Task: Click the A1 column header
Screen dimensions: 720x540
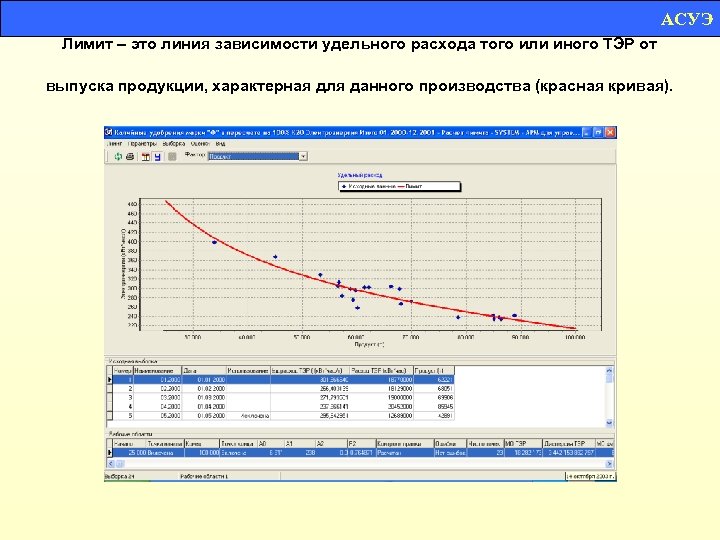Action: 299,444
